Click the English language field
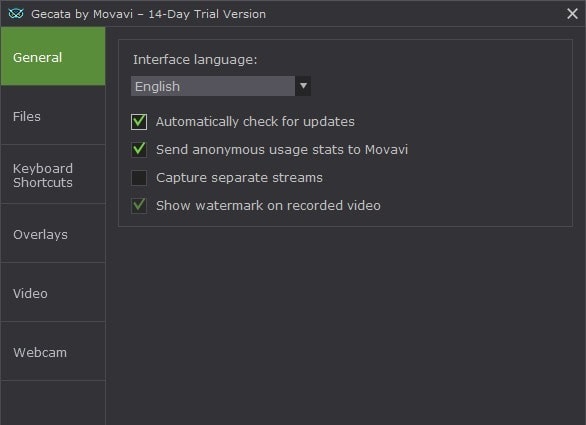The height and width of the screenshot is (425, 586). [213, 86]
